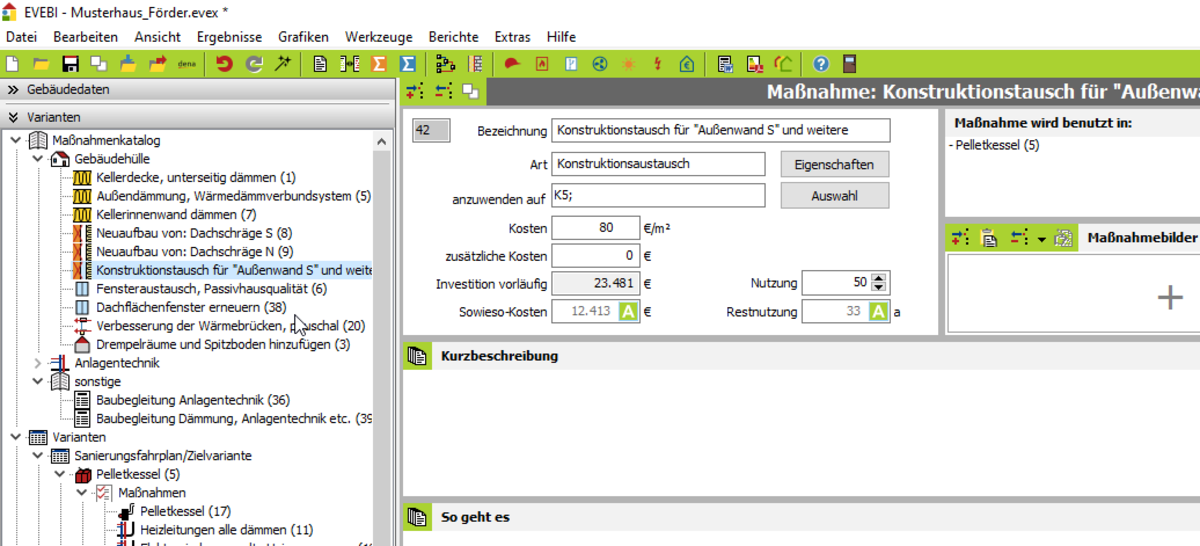Click the green house with euro icon

tap(686, 64)
